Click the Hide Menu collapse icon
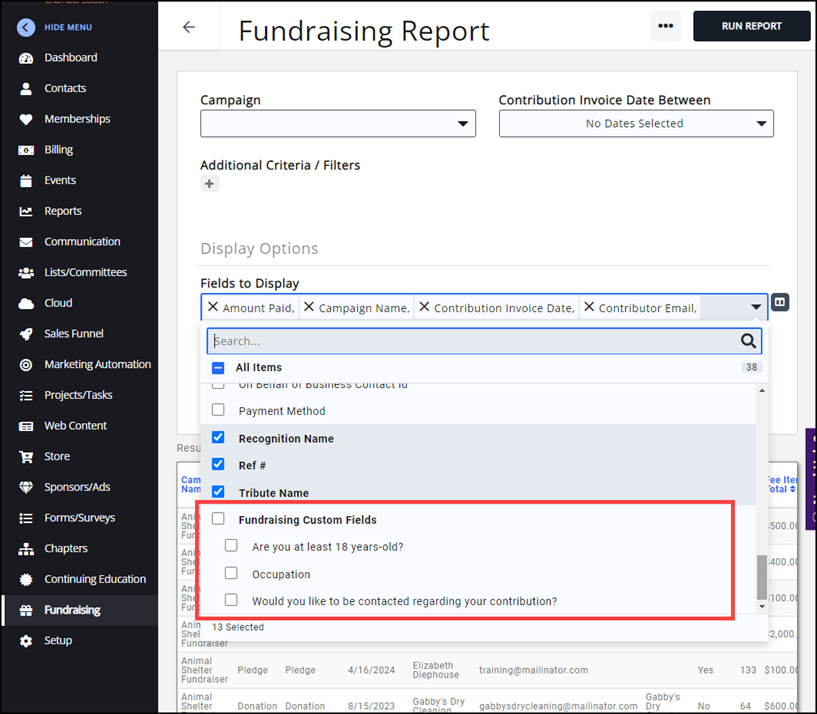Screen dimensions: 817x714 click(x=26, y=28)
